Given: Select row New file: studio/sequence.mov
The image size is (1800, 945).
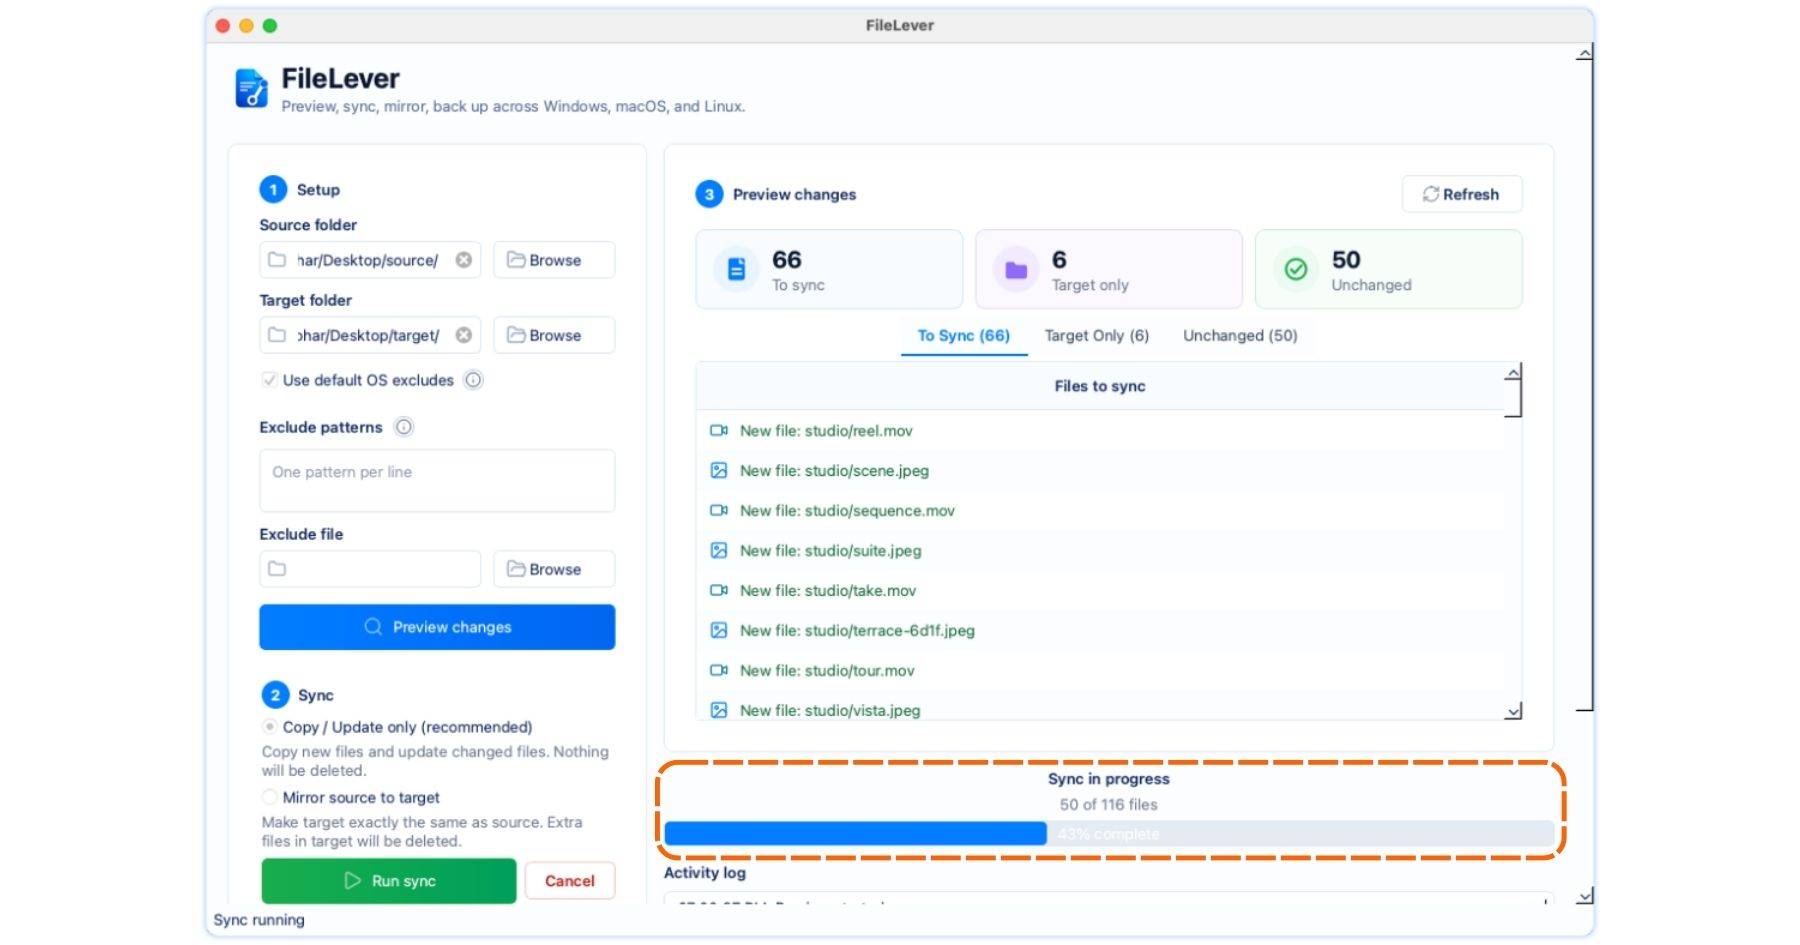Looking at the screenshot, I should tap(1100, 510).
